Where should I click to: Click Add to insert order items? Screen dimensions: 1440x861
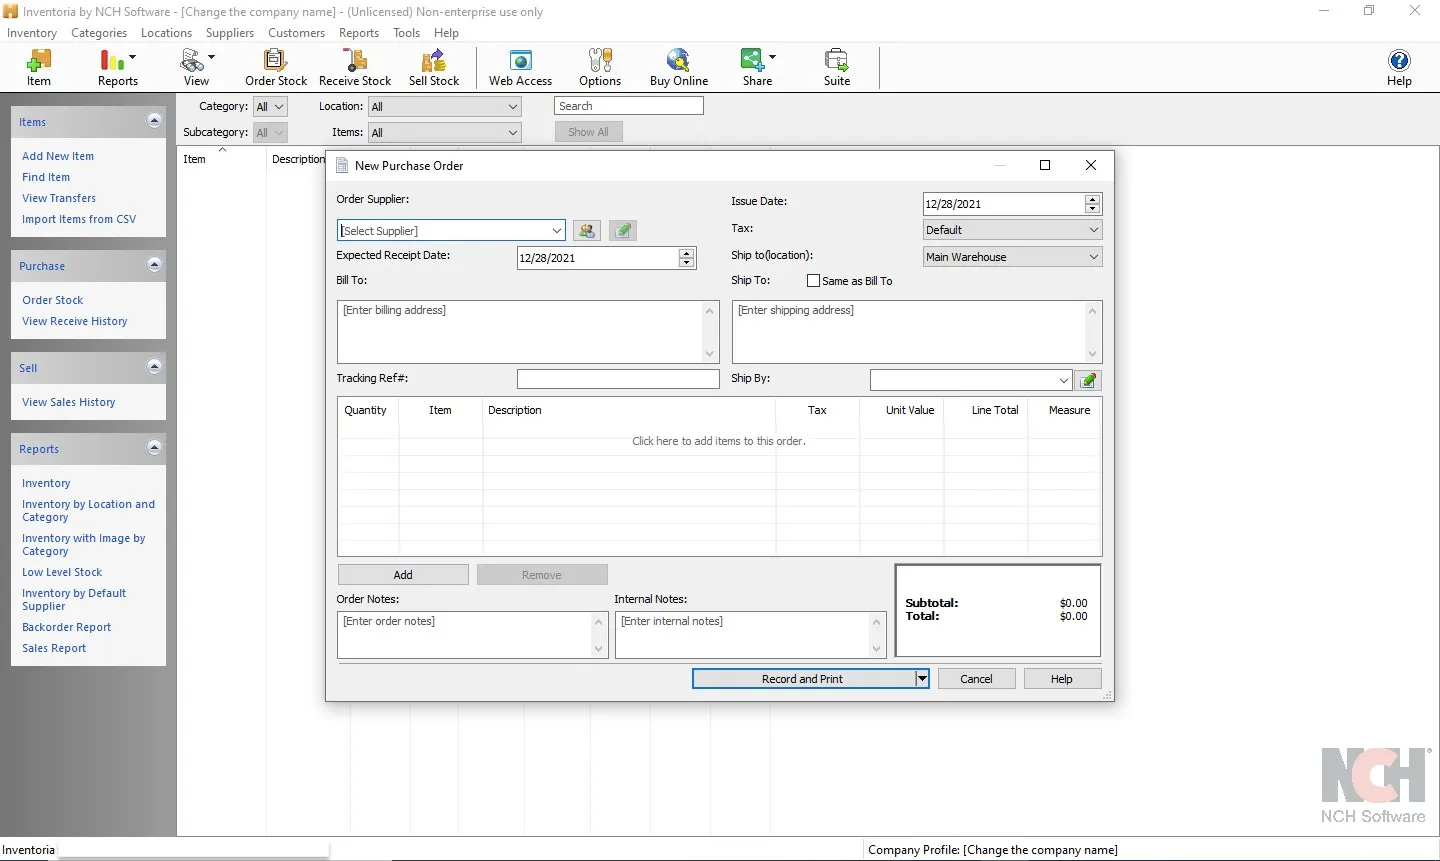pos(403,574)
